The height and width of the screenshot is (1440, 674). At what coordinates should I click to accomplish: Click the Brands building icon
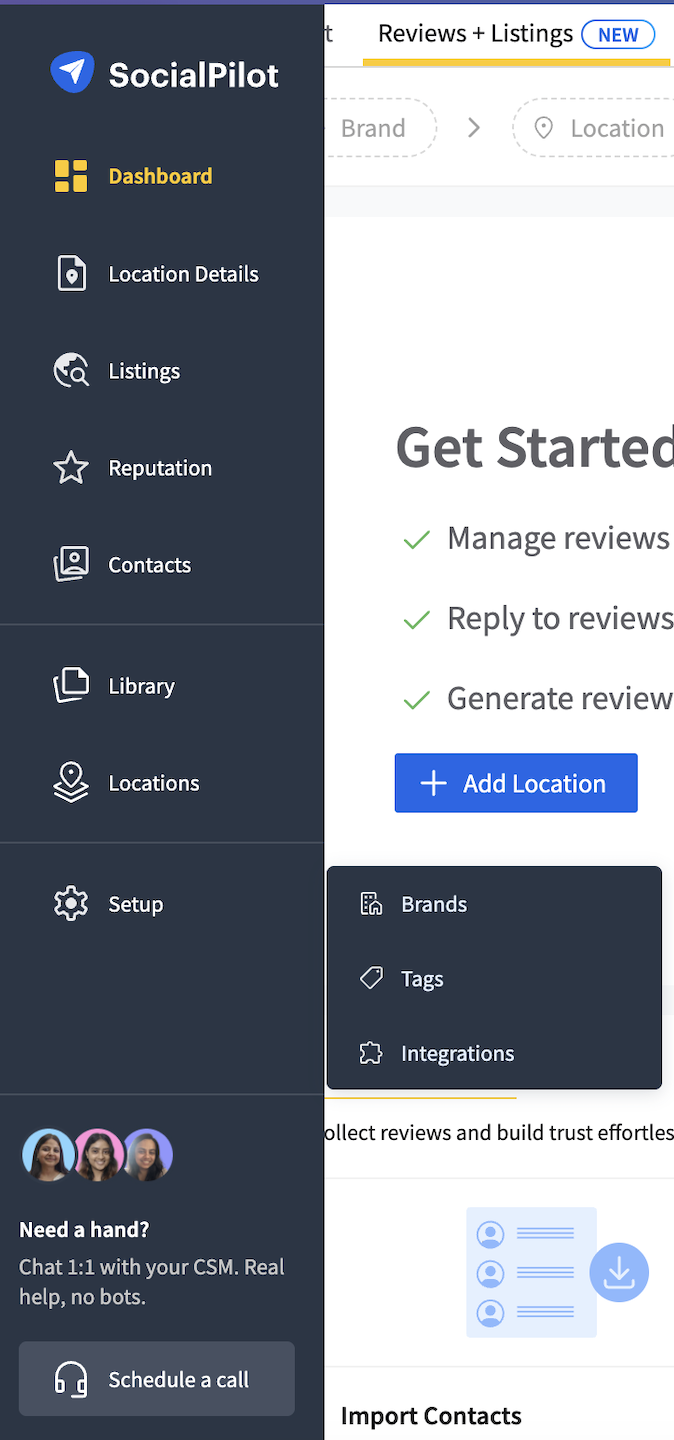(371, 904)
